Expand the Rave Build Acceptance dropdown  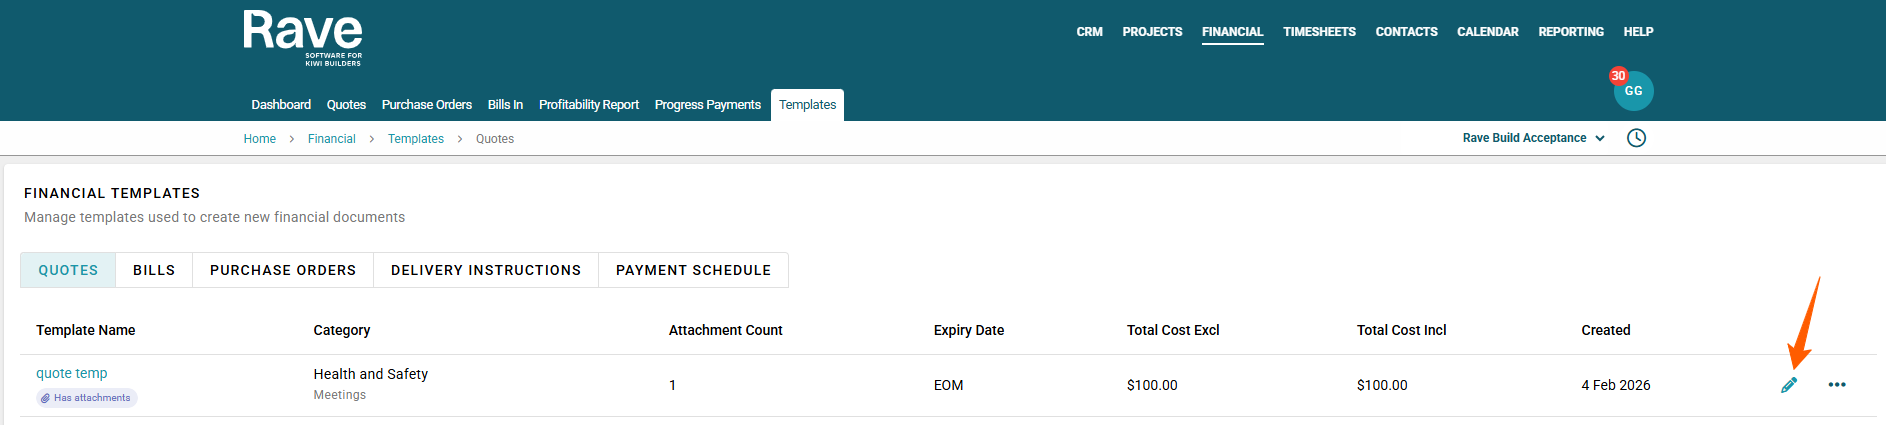1533,138
